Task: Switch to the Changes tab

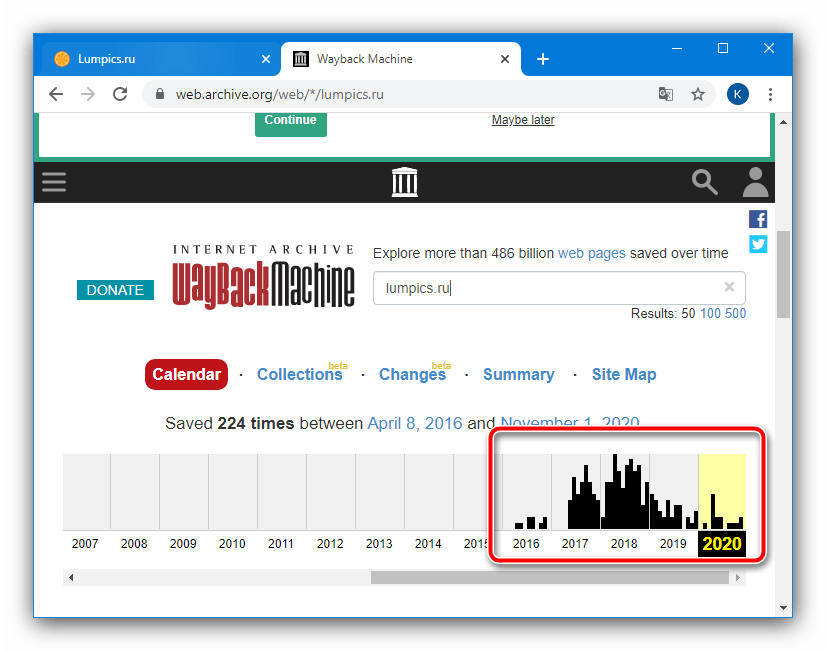Action: coord(412,374)
